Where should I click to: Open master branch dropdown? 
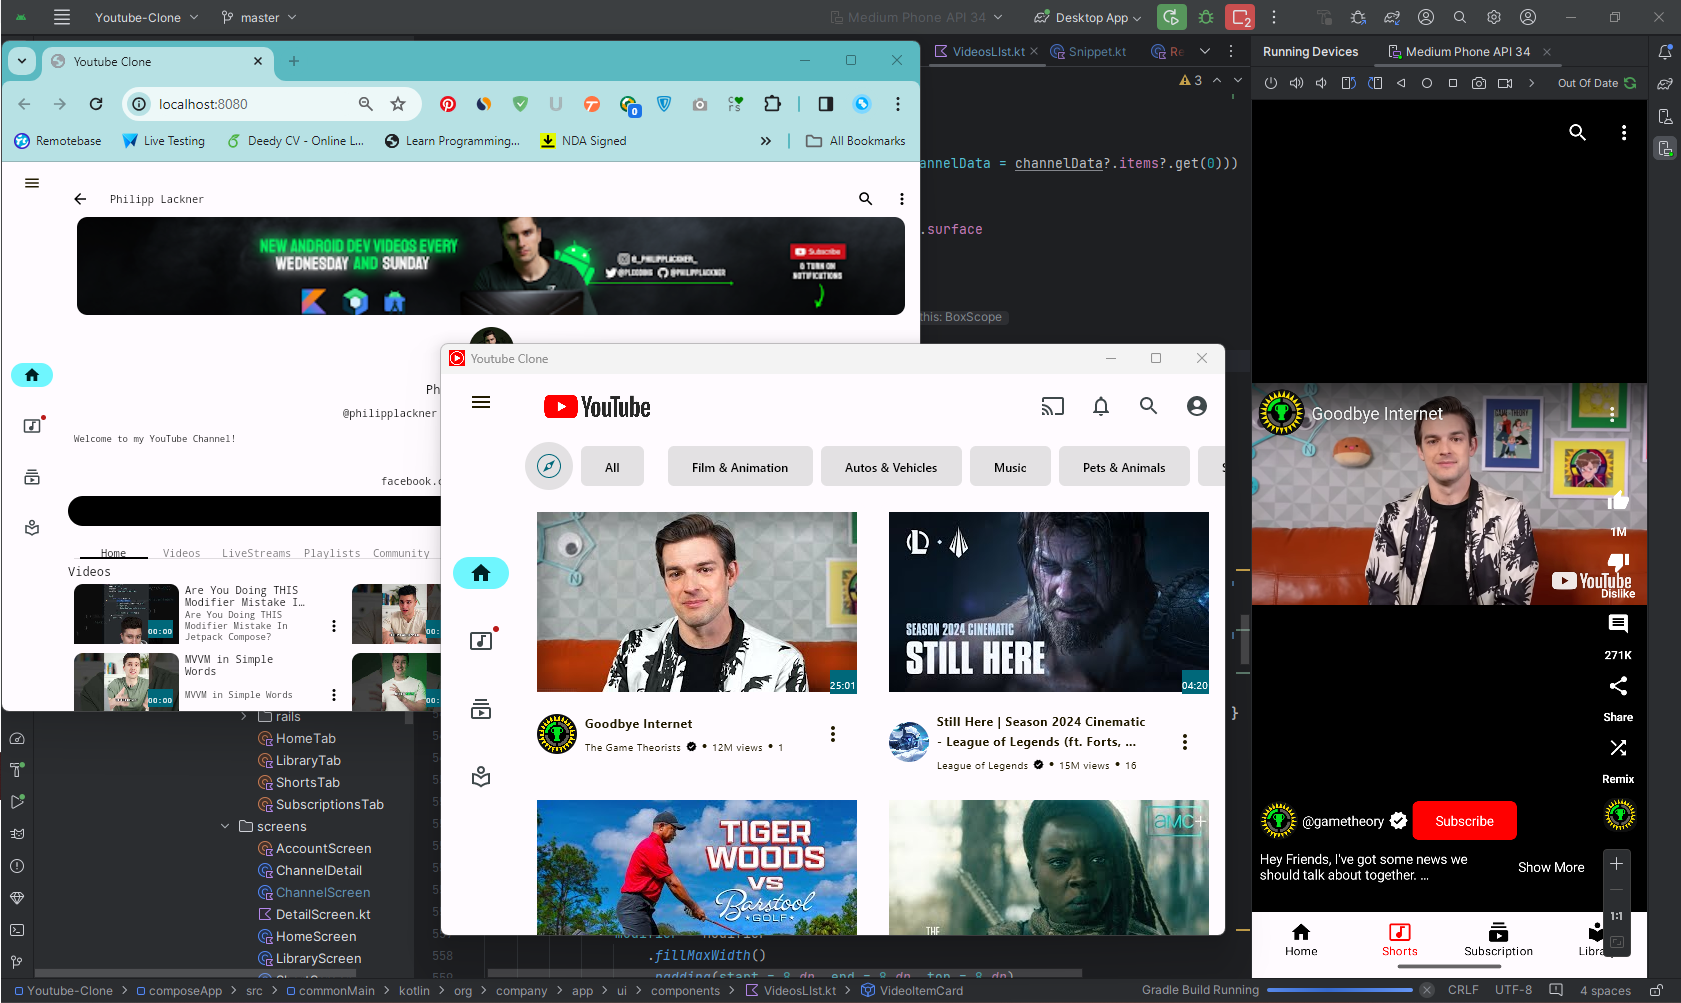(259, 17)
